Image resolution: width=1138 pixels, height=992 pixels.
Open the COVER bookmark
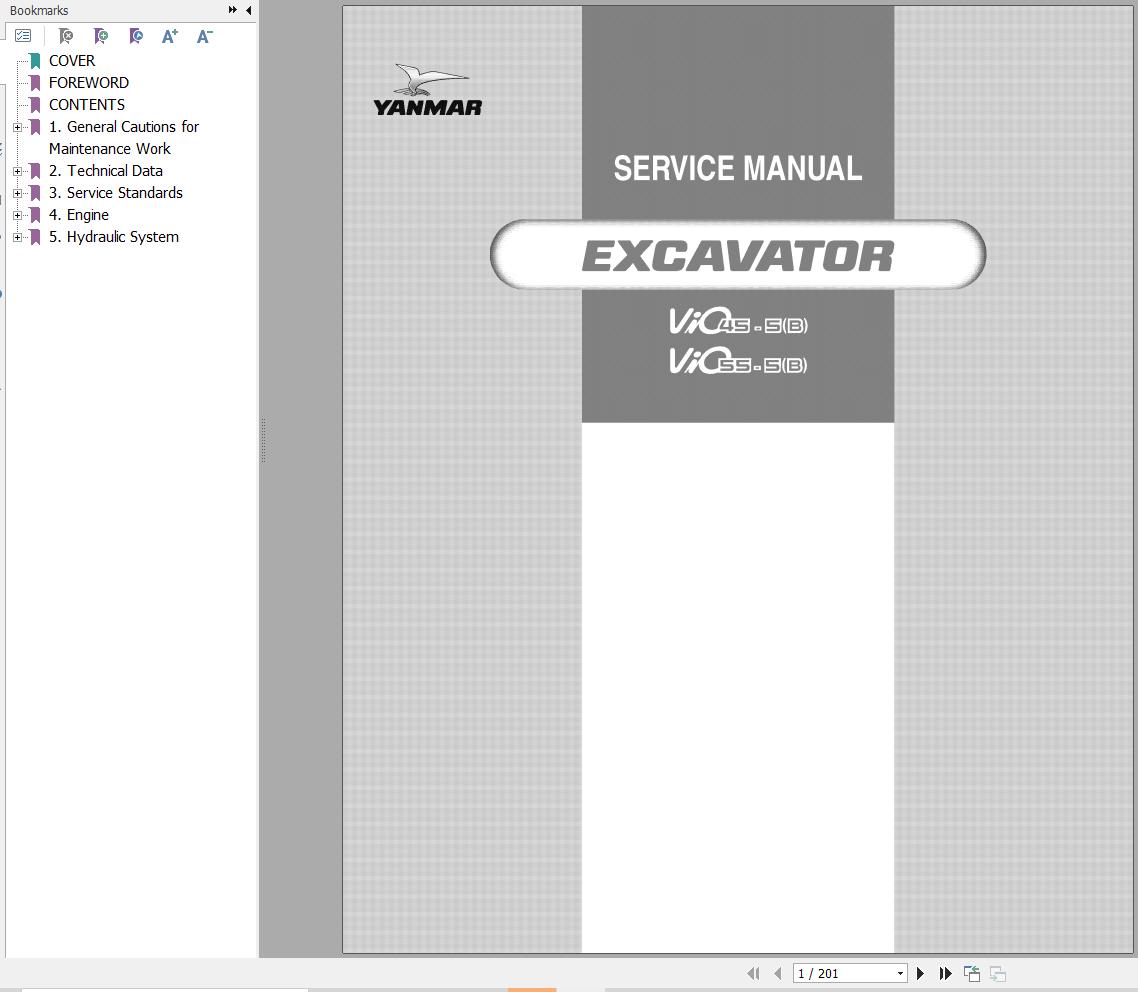click(72, 61)
